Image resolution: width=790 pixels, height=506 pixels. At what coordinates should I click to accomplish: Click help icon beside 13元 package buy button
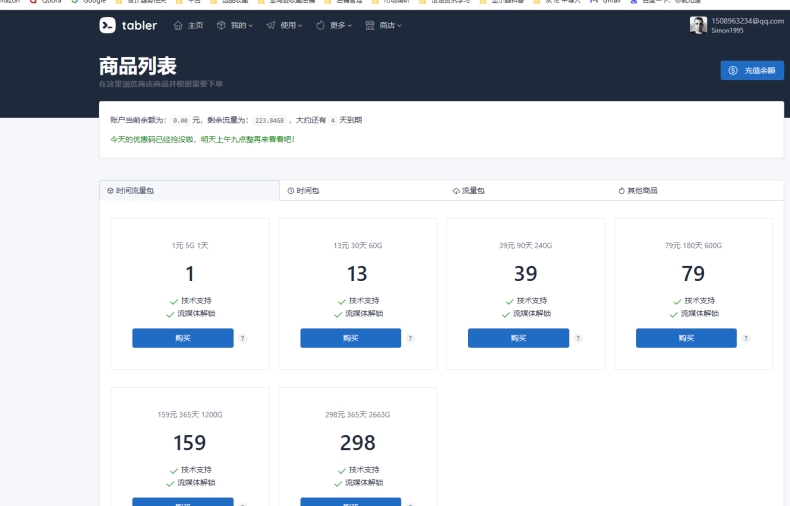pos(411,339)
